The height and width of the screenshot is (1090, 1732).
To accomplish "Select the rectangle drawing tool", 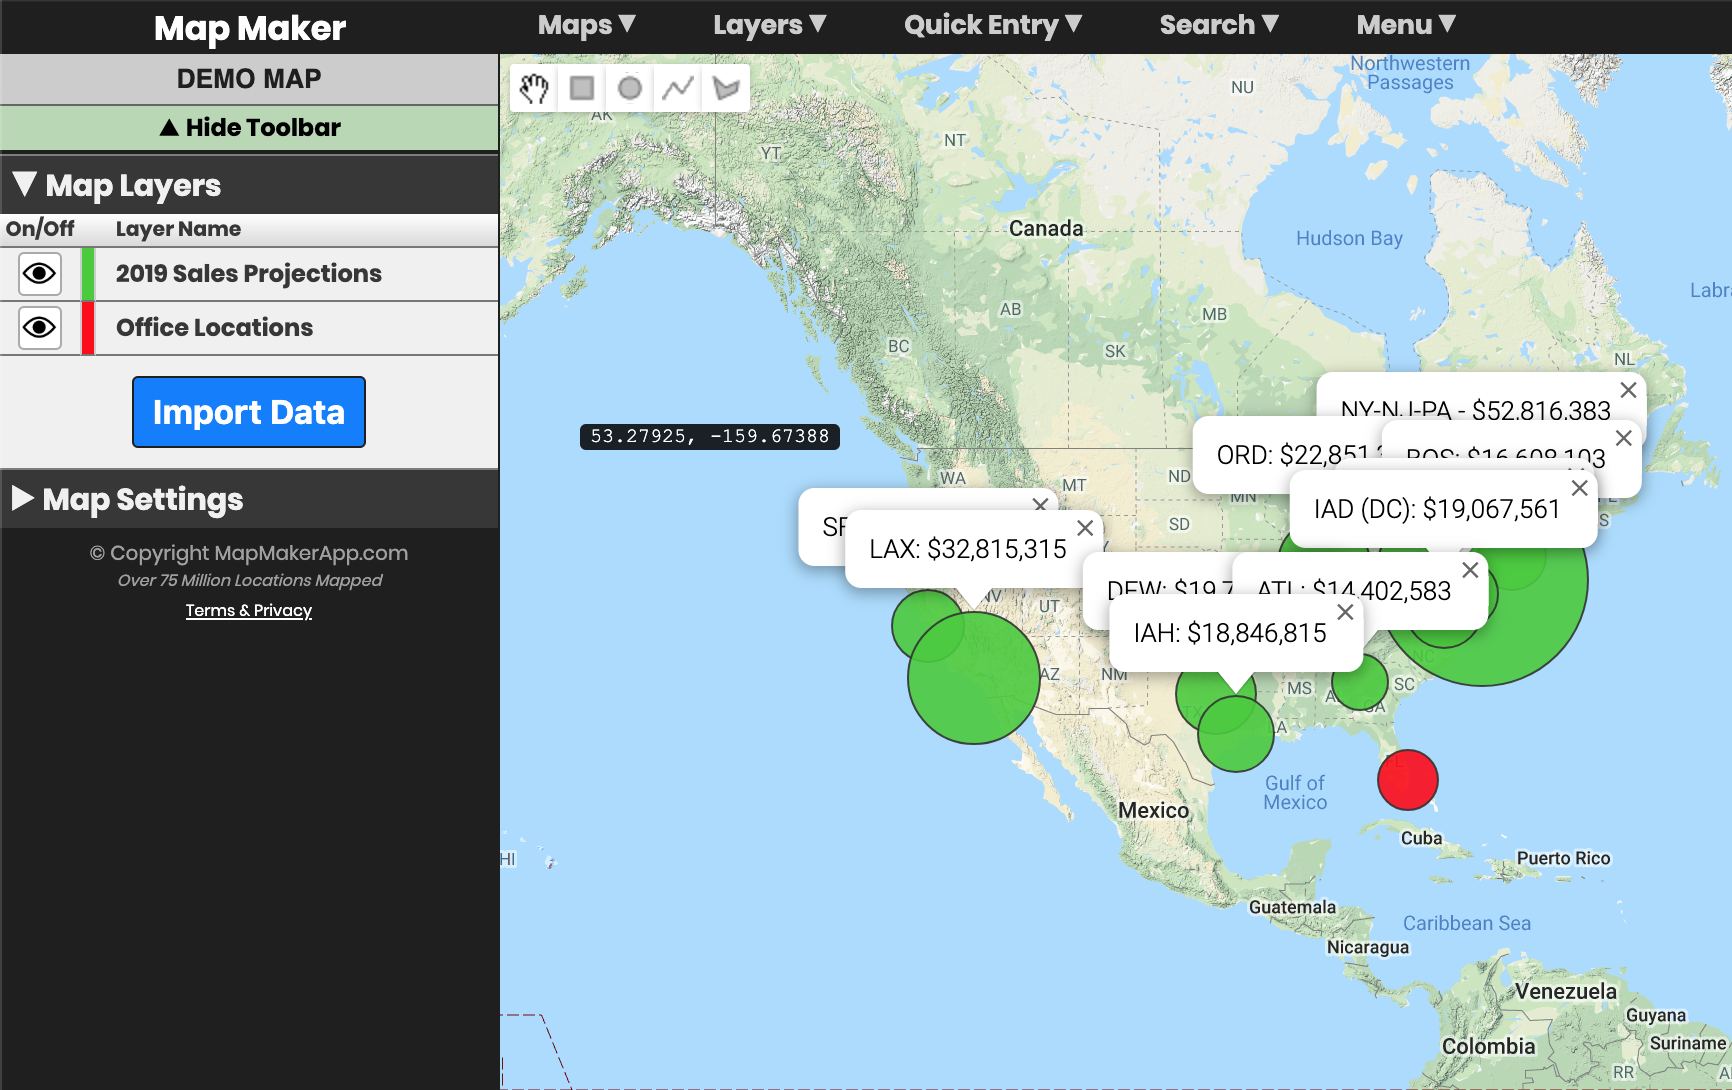I will (x=581, y=88).
